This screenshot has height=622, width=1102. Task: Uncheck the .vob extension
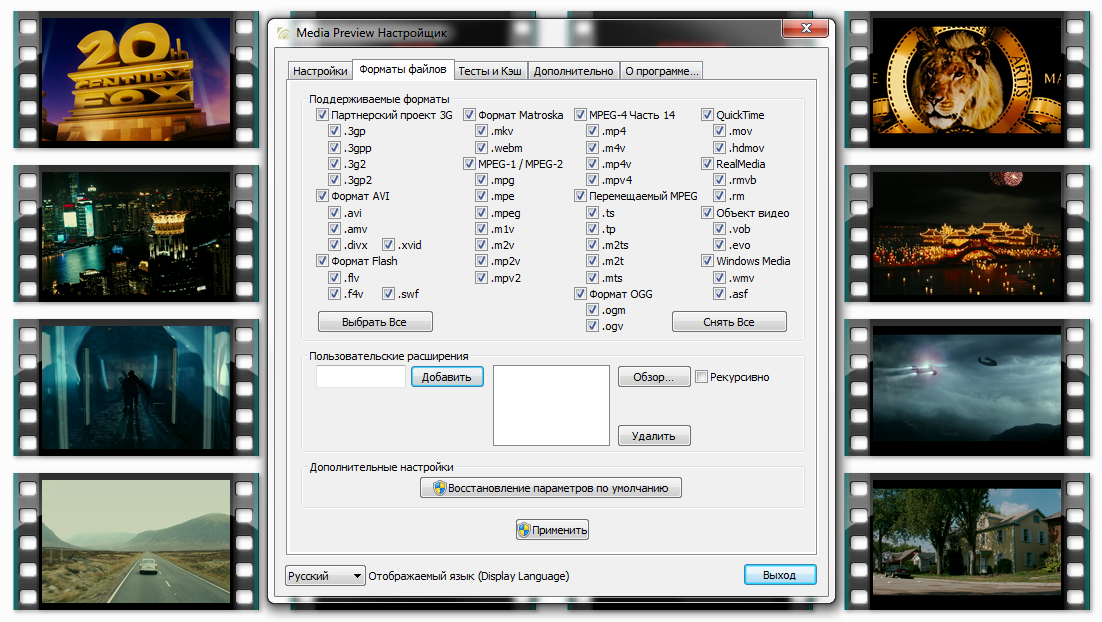(720, 228)
